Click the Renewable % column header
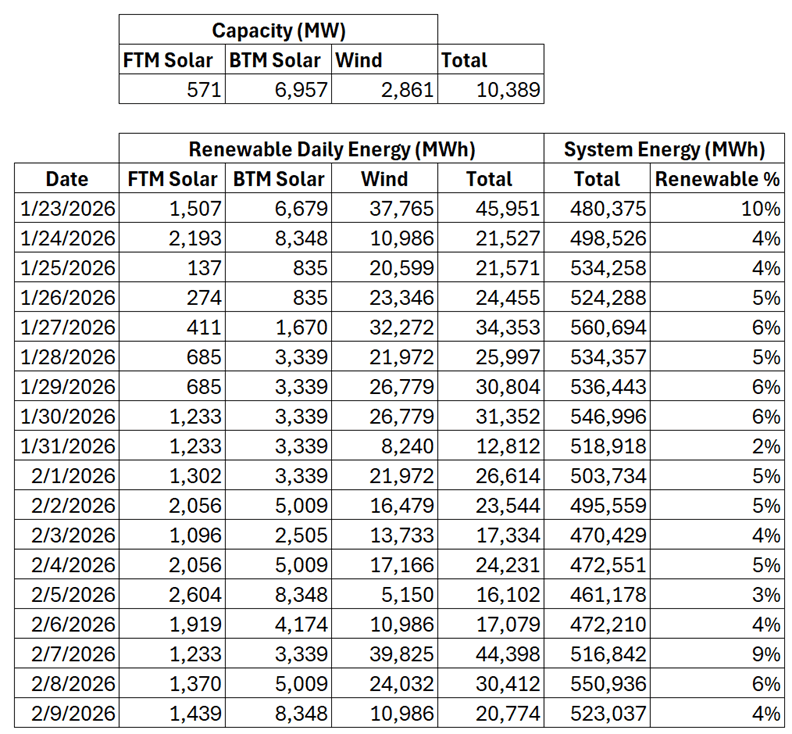Viewport: 792px width, 734px height. (716, 179)
